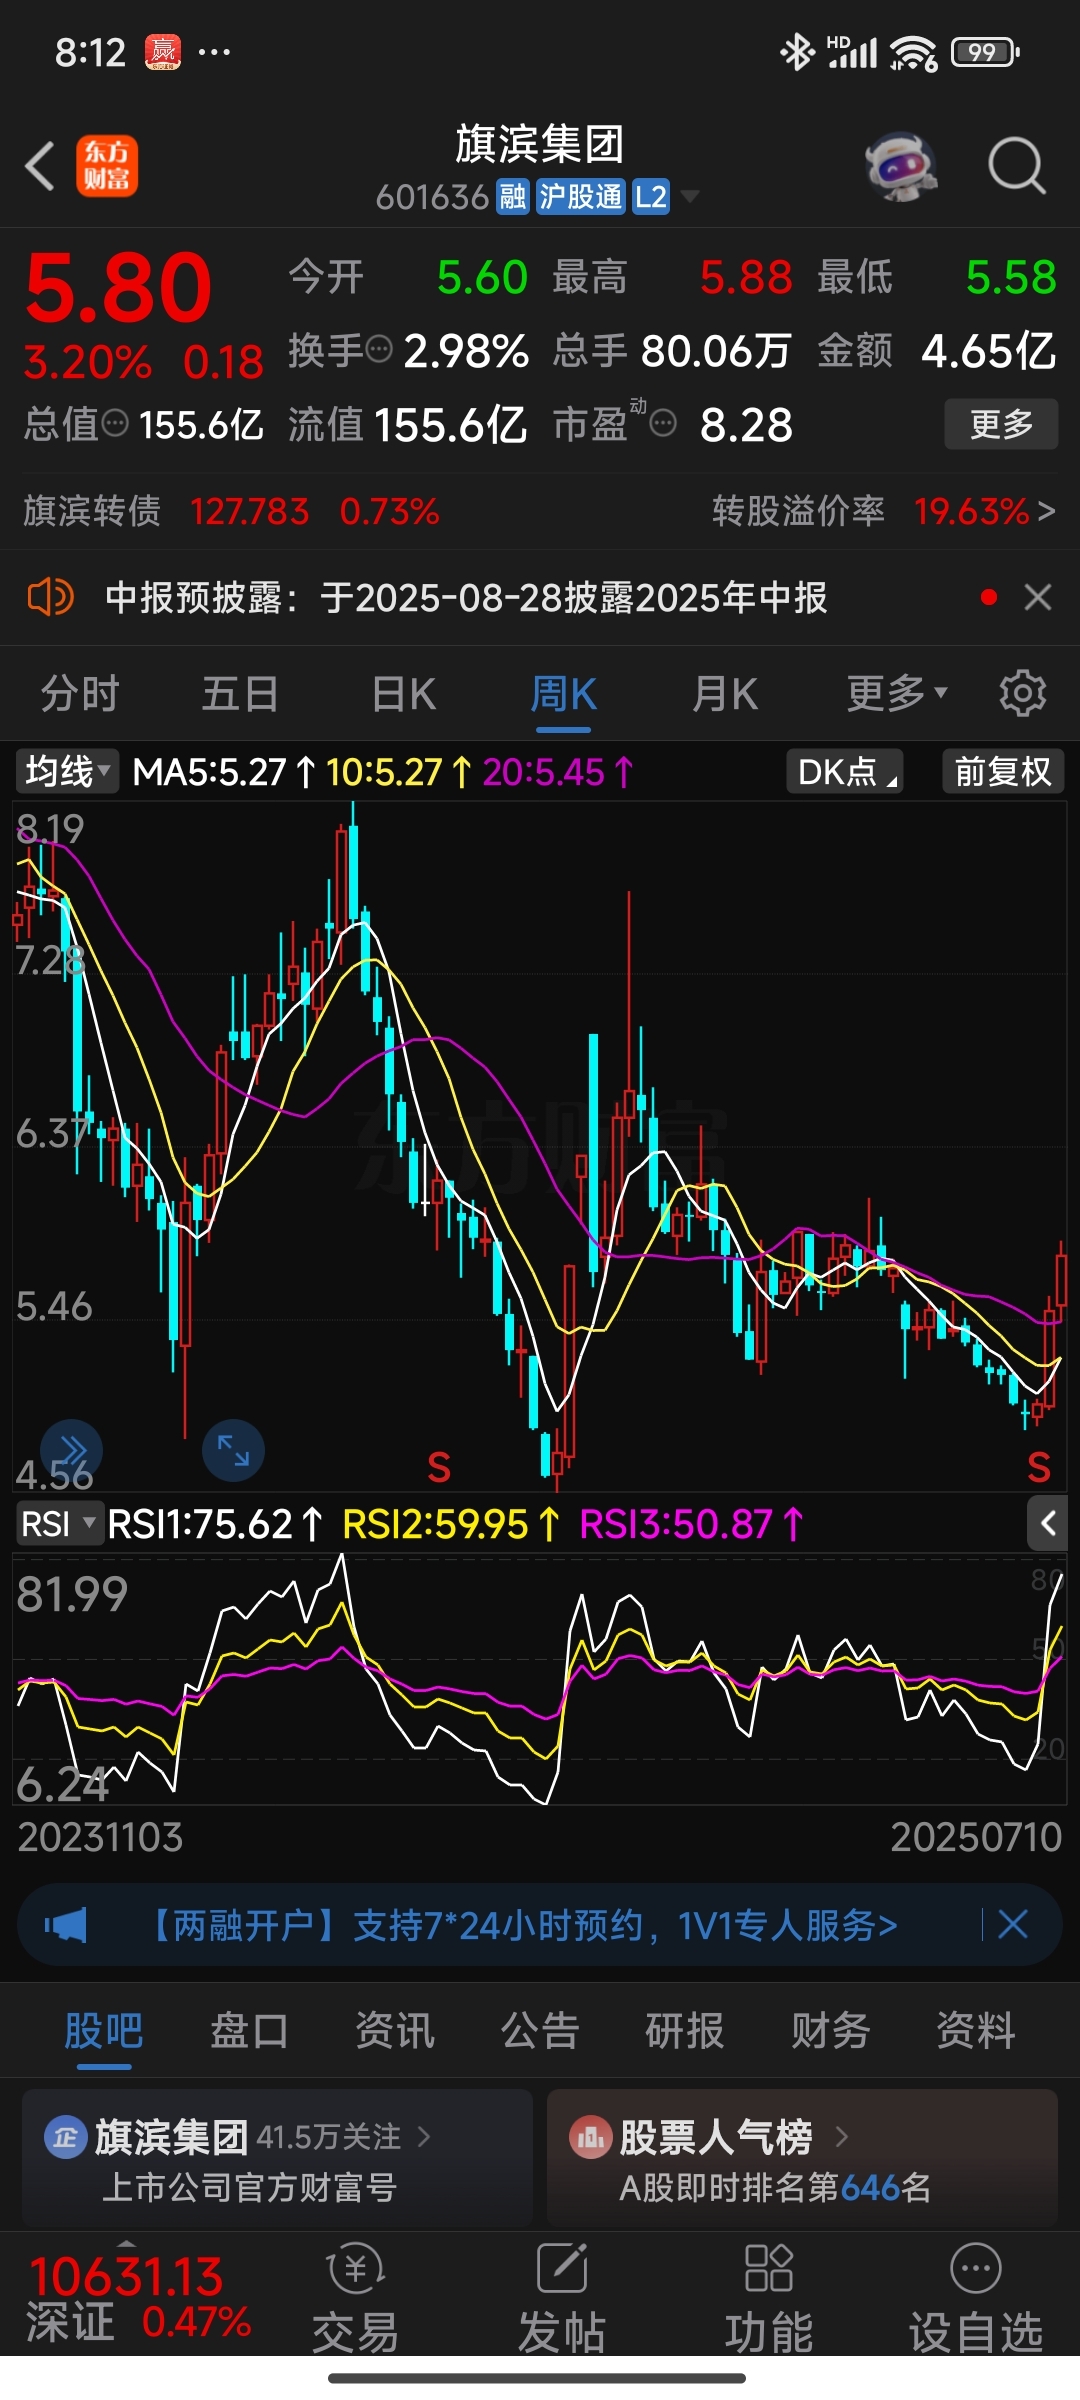Dismiss the 中报预披露 notice
The height and width of the screenshot is (2400, 1080).
1038,598
